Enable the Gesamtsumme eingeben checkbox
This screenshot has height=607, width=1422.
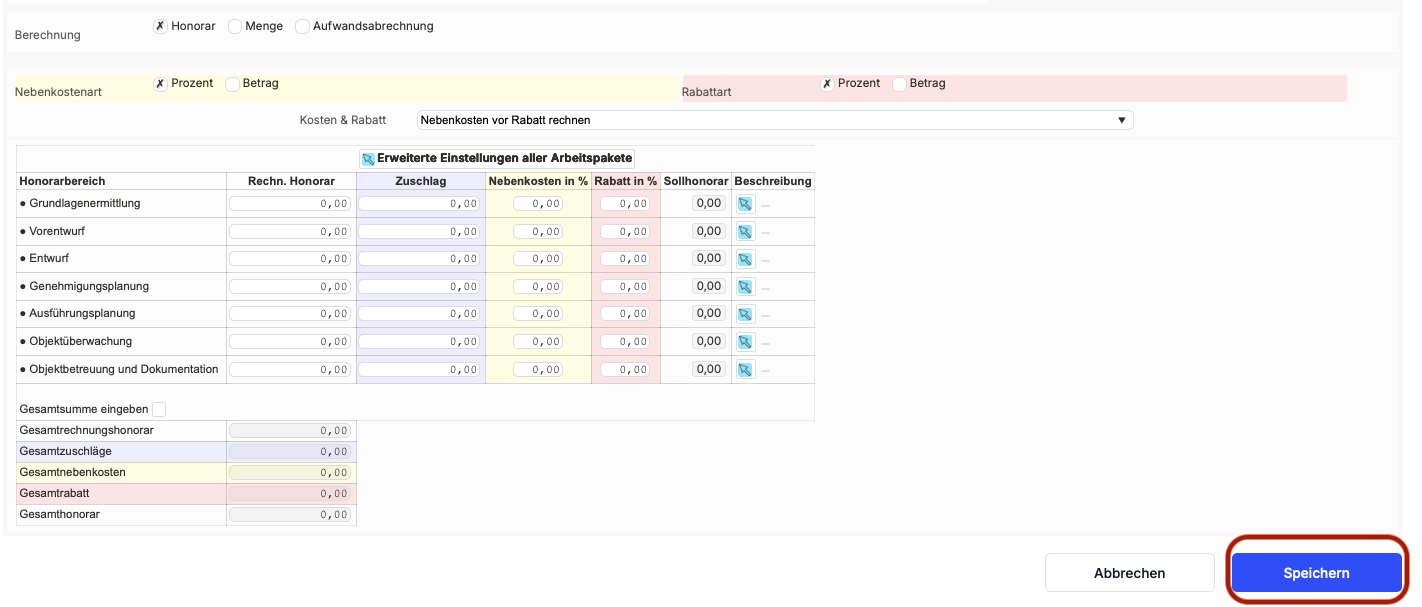pyautogui.click(x=159, y=409)
